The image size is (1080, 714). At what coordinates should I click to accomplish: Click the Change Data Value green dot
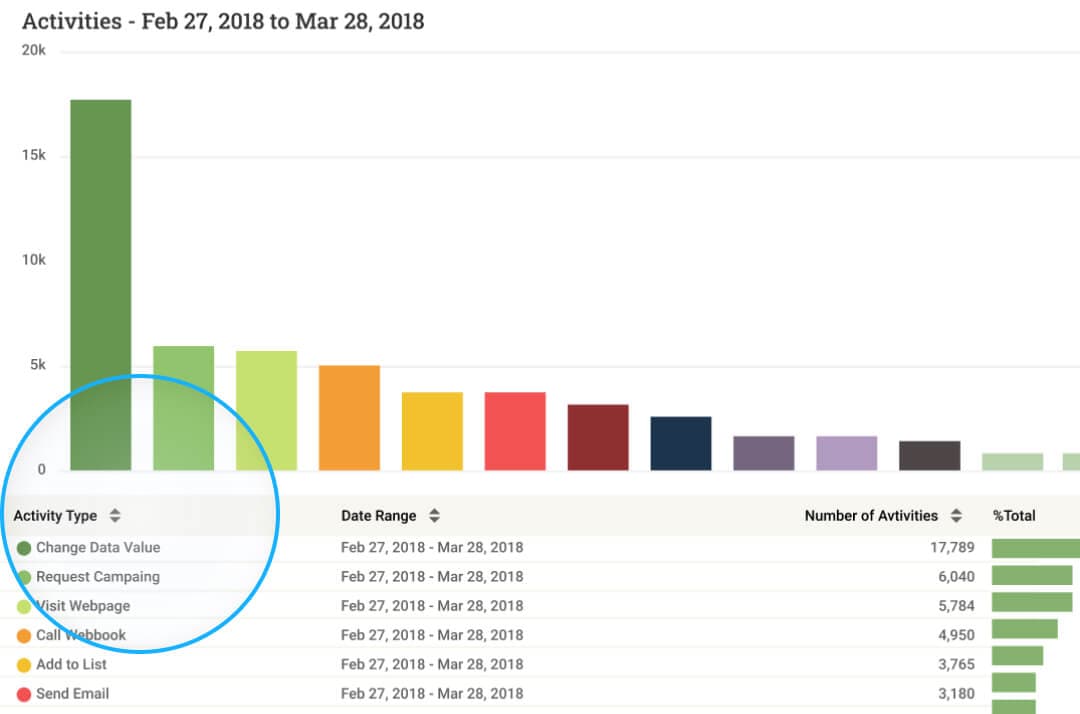pyautogui.click(x=24, y=548)
